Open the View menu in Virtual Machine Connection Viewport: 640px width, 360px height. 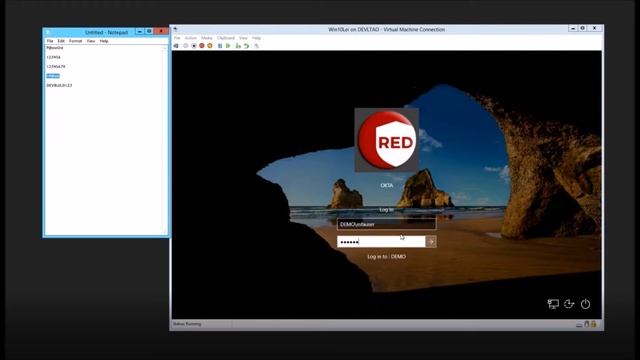[x=243, y=38]
